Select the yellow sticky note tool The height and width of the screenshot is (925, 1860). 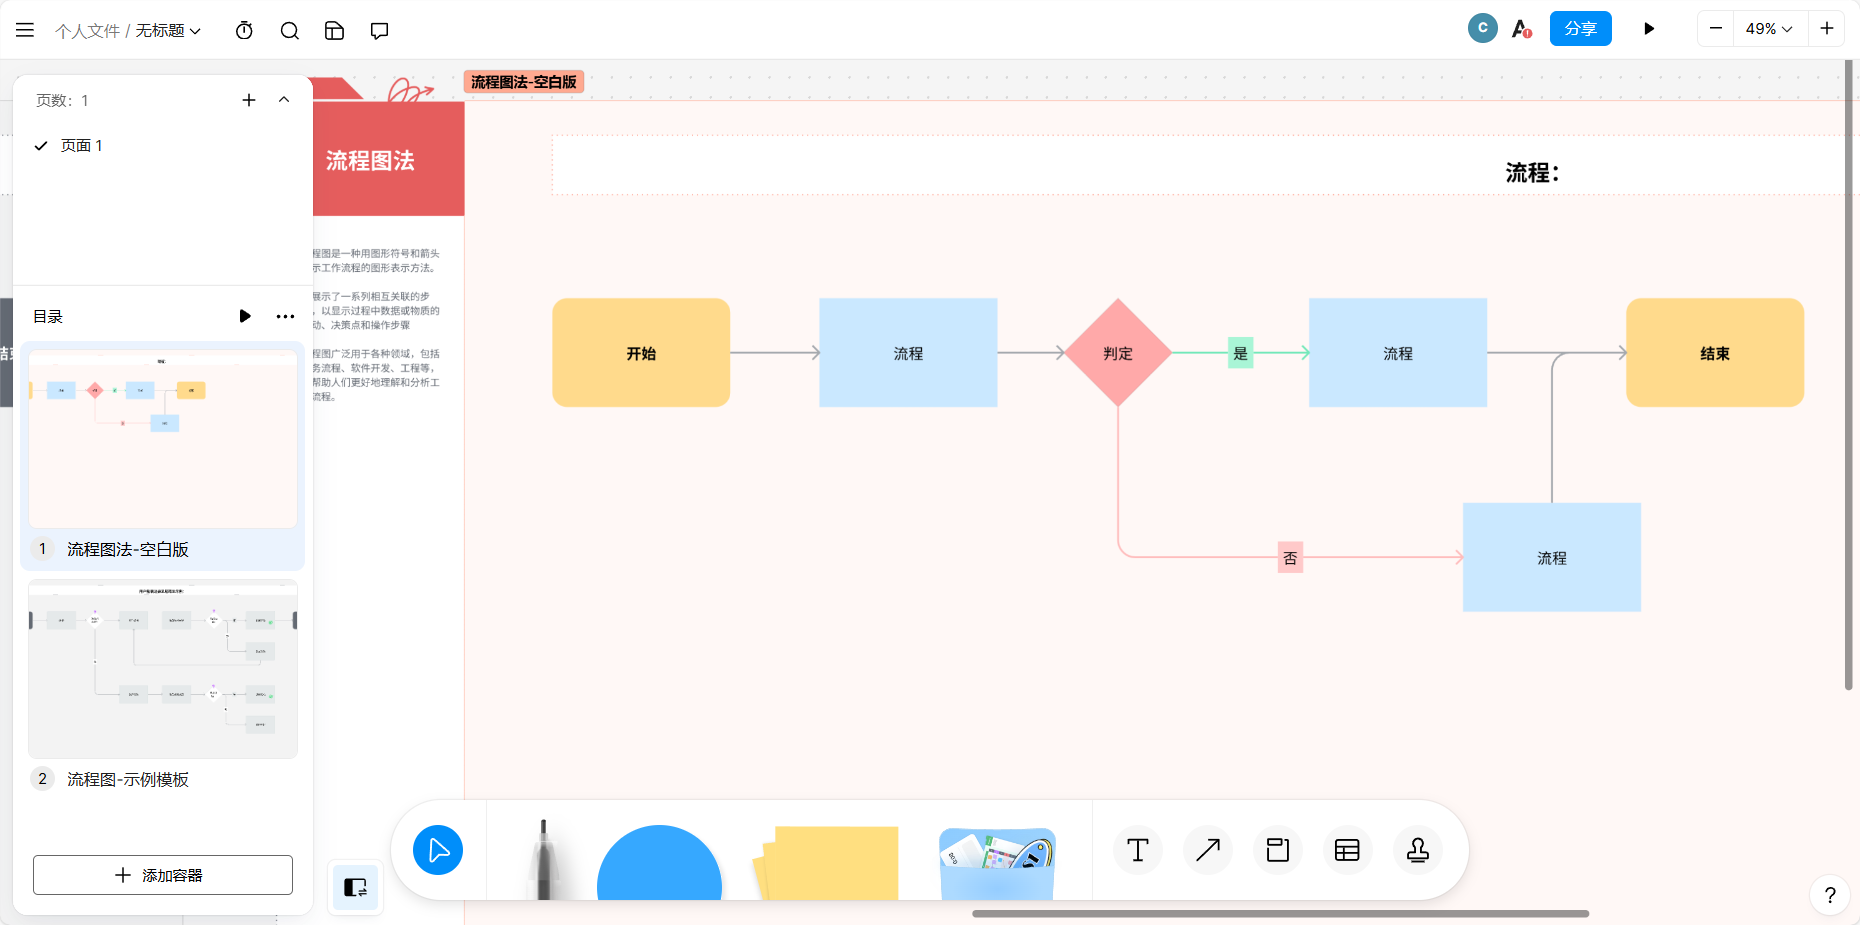click(x=827, y=863)
